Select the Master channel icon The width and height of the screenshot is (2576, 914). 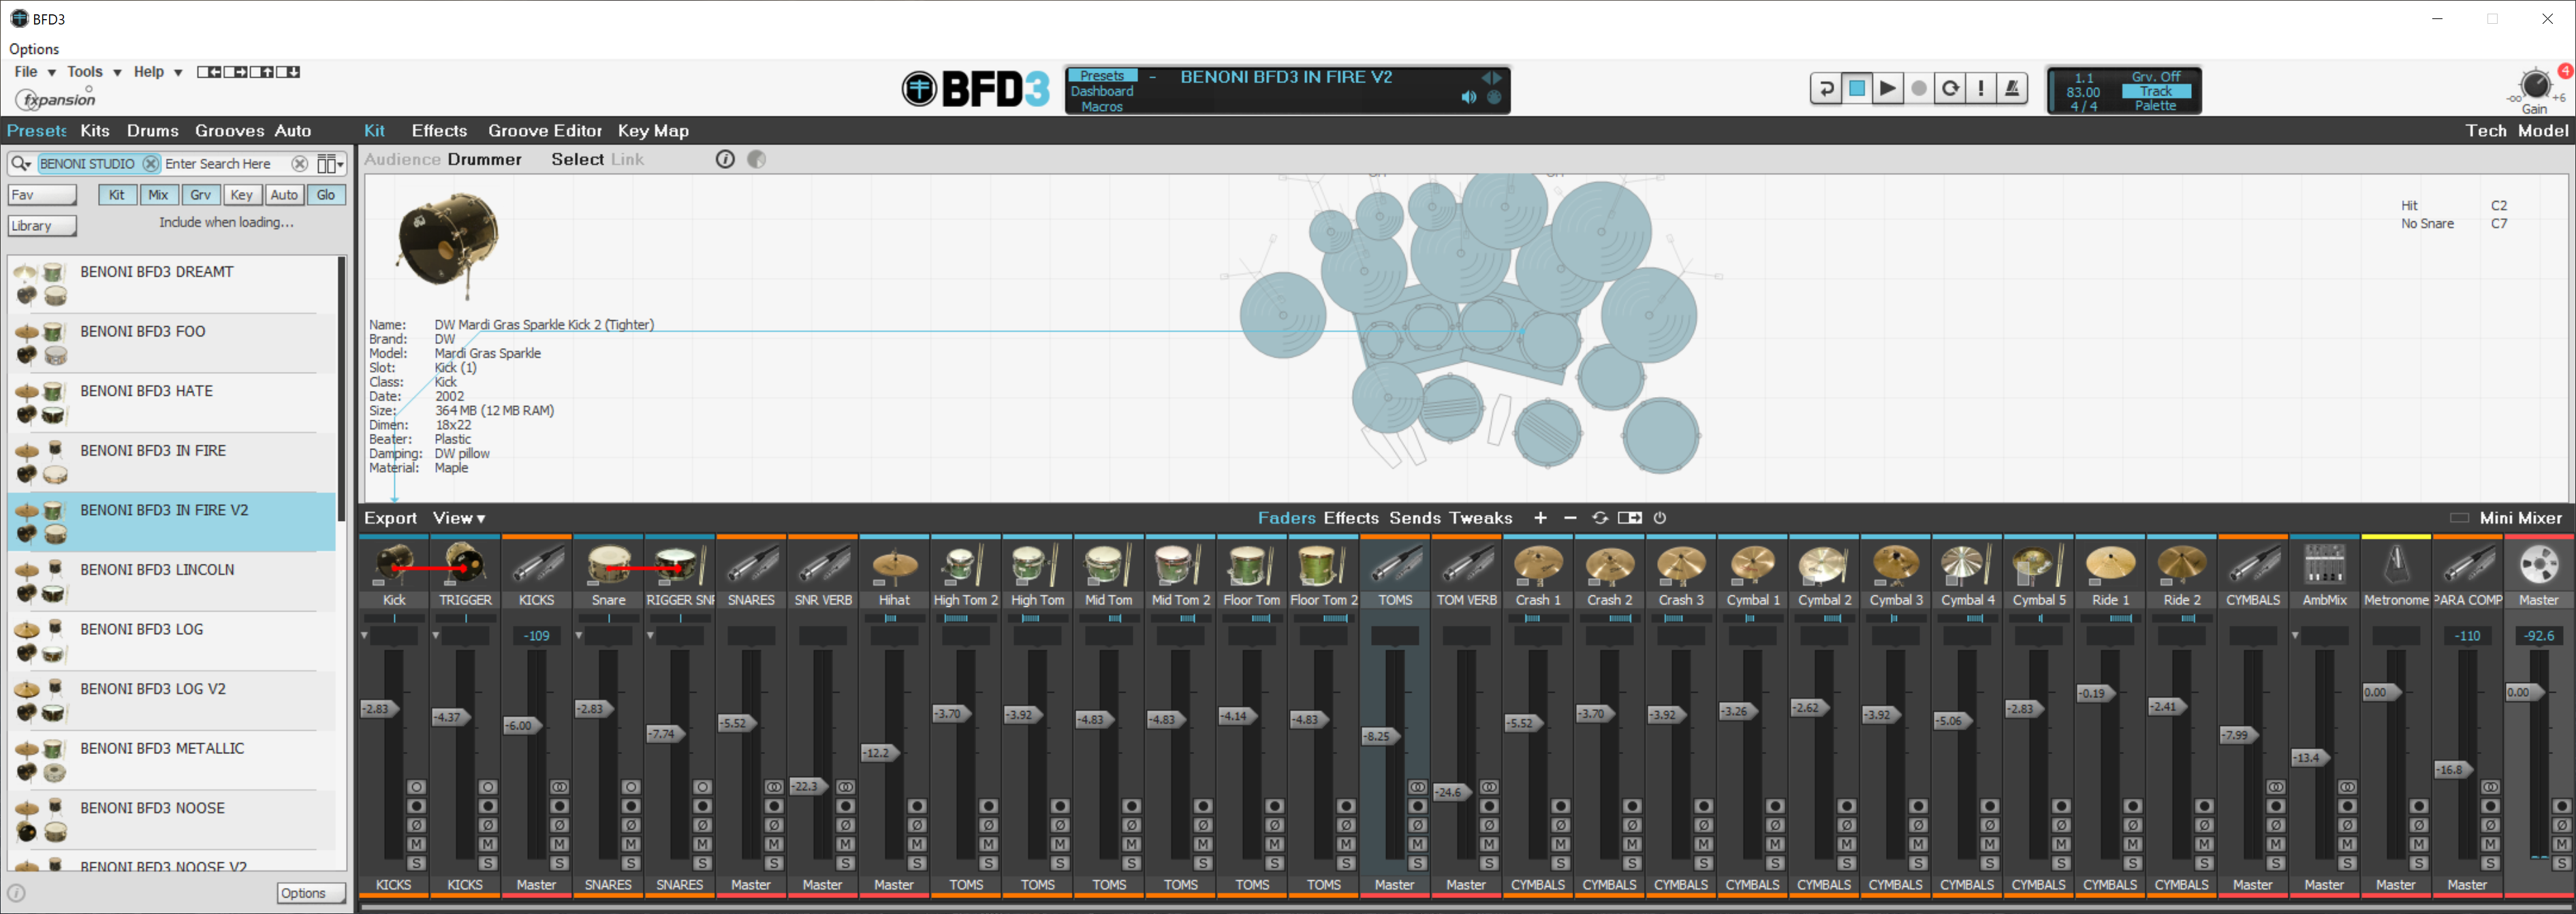2538,565
